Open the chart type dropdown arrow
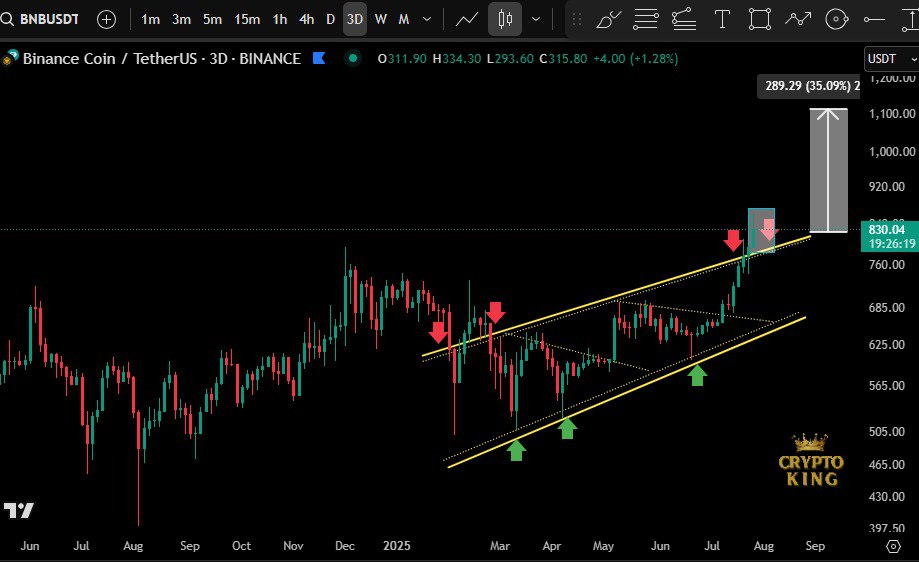 (x=537, y=19)
